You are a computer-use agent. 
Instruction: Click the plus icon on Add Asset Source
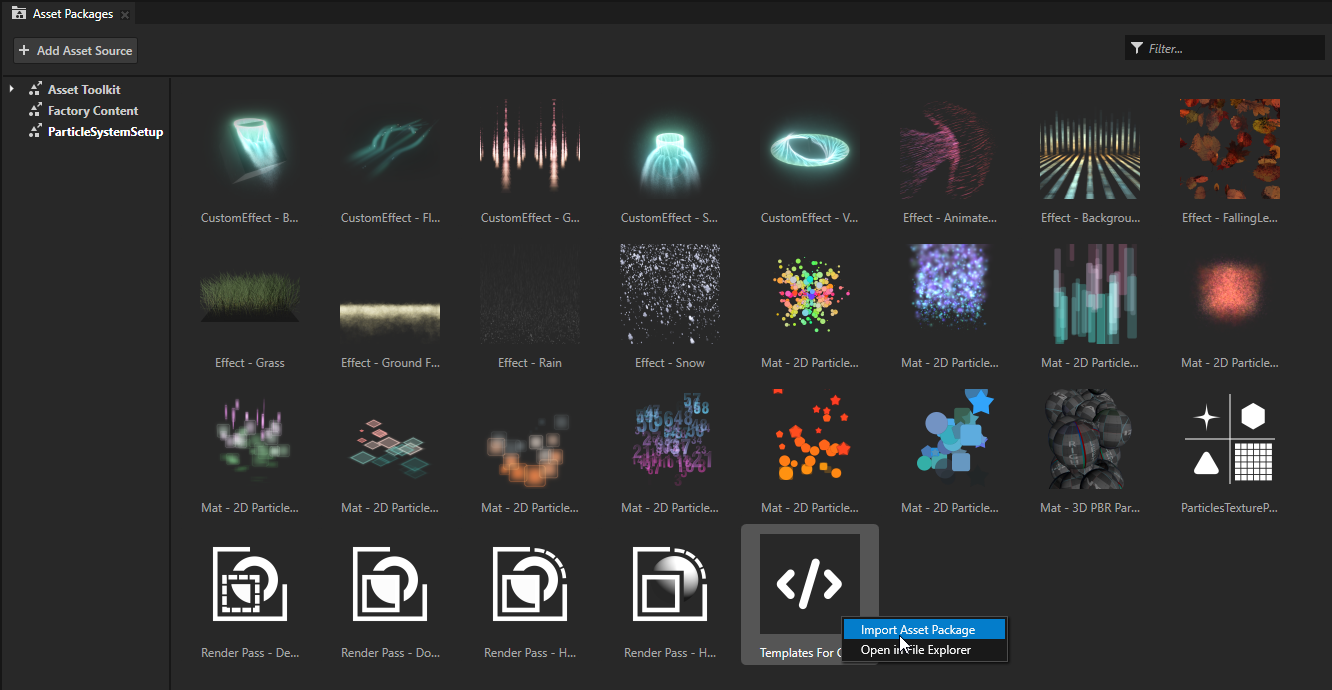(x=23, y=50)
